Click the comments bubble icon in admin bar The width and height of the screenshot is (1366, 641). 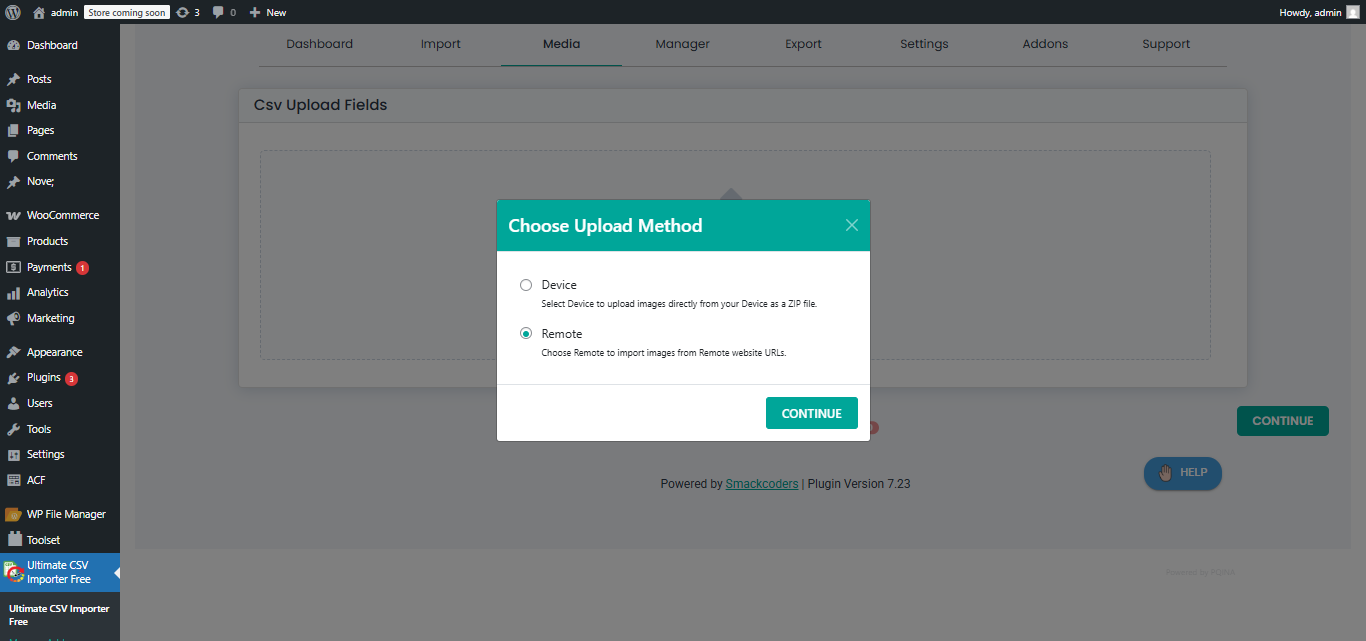(218, 12)
